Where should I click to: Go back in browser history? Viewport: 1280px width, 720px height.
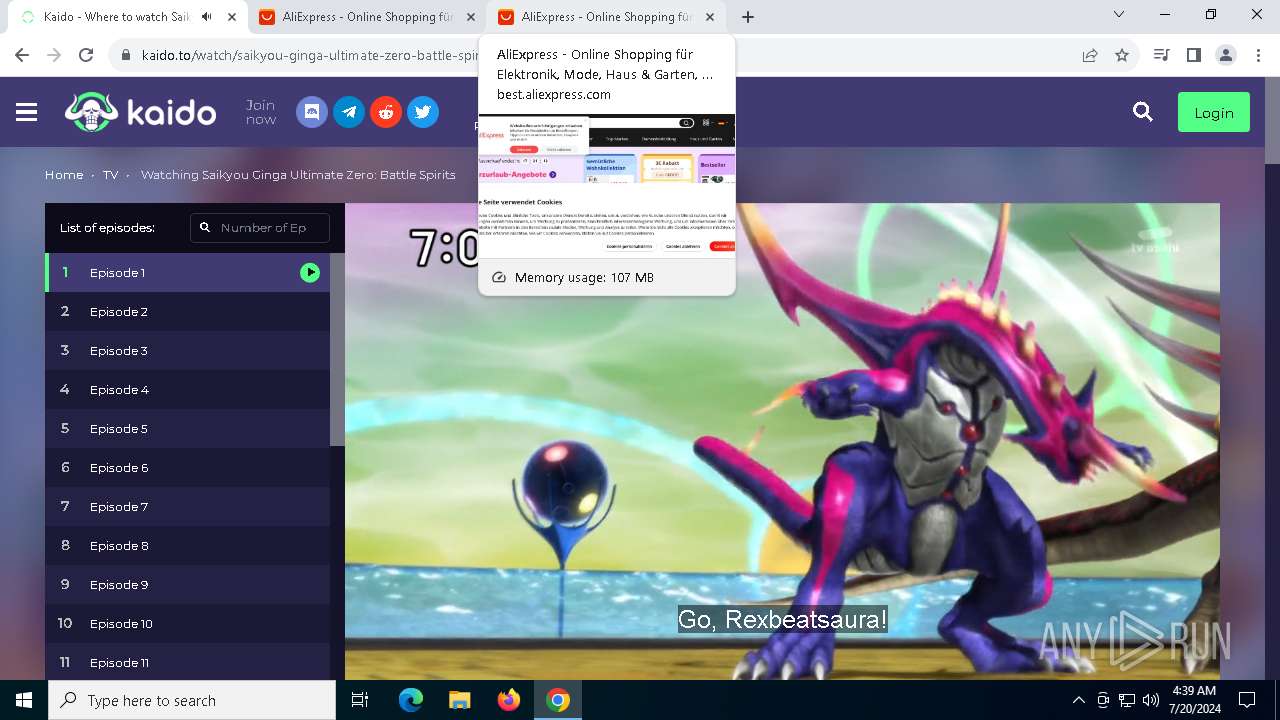pos(22,55)
